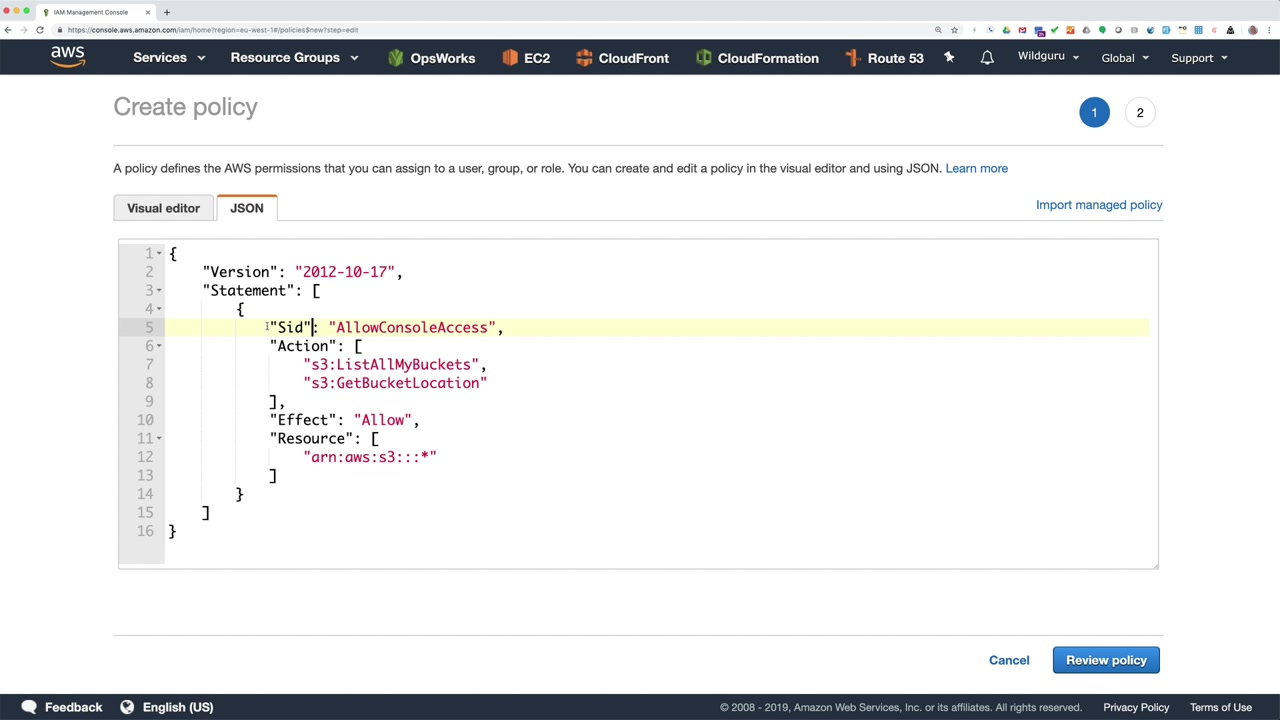The image size is (1280, 720).
Task: Click the Import managed policy link
Action: pos(1098,205)
